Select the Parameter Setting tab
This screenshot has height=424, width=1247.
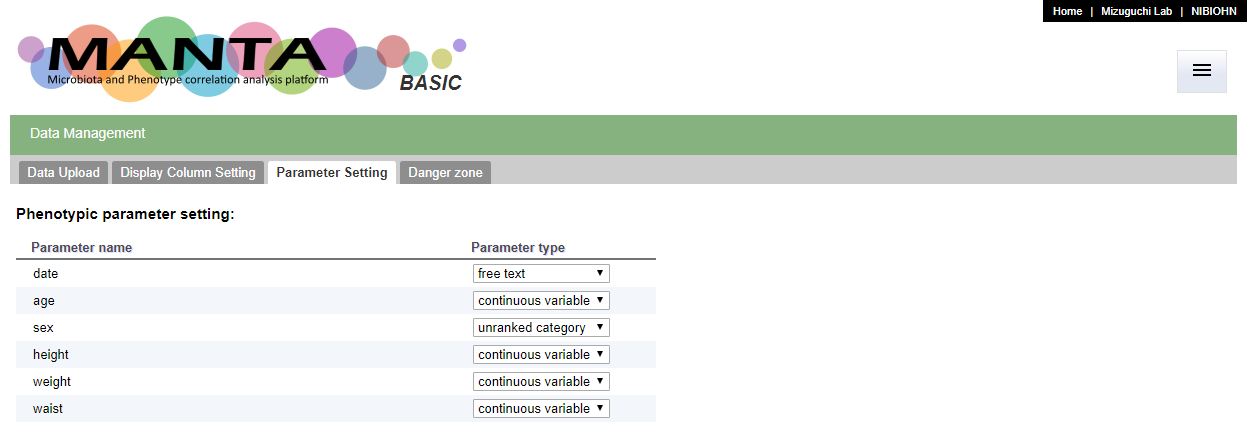[x=332, y=172]
